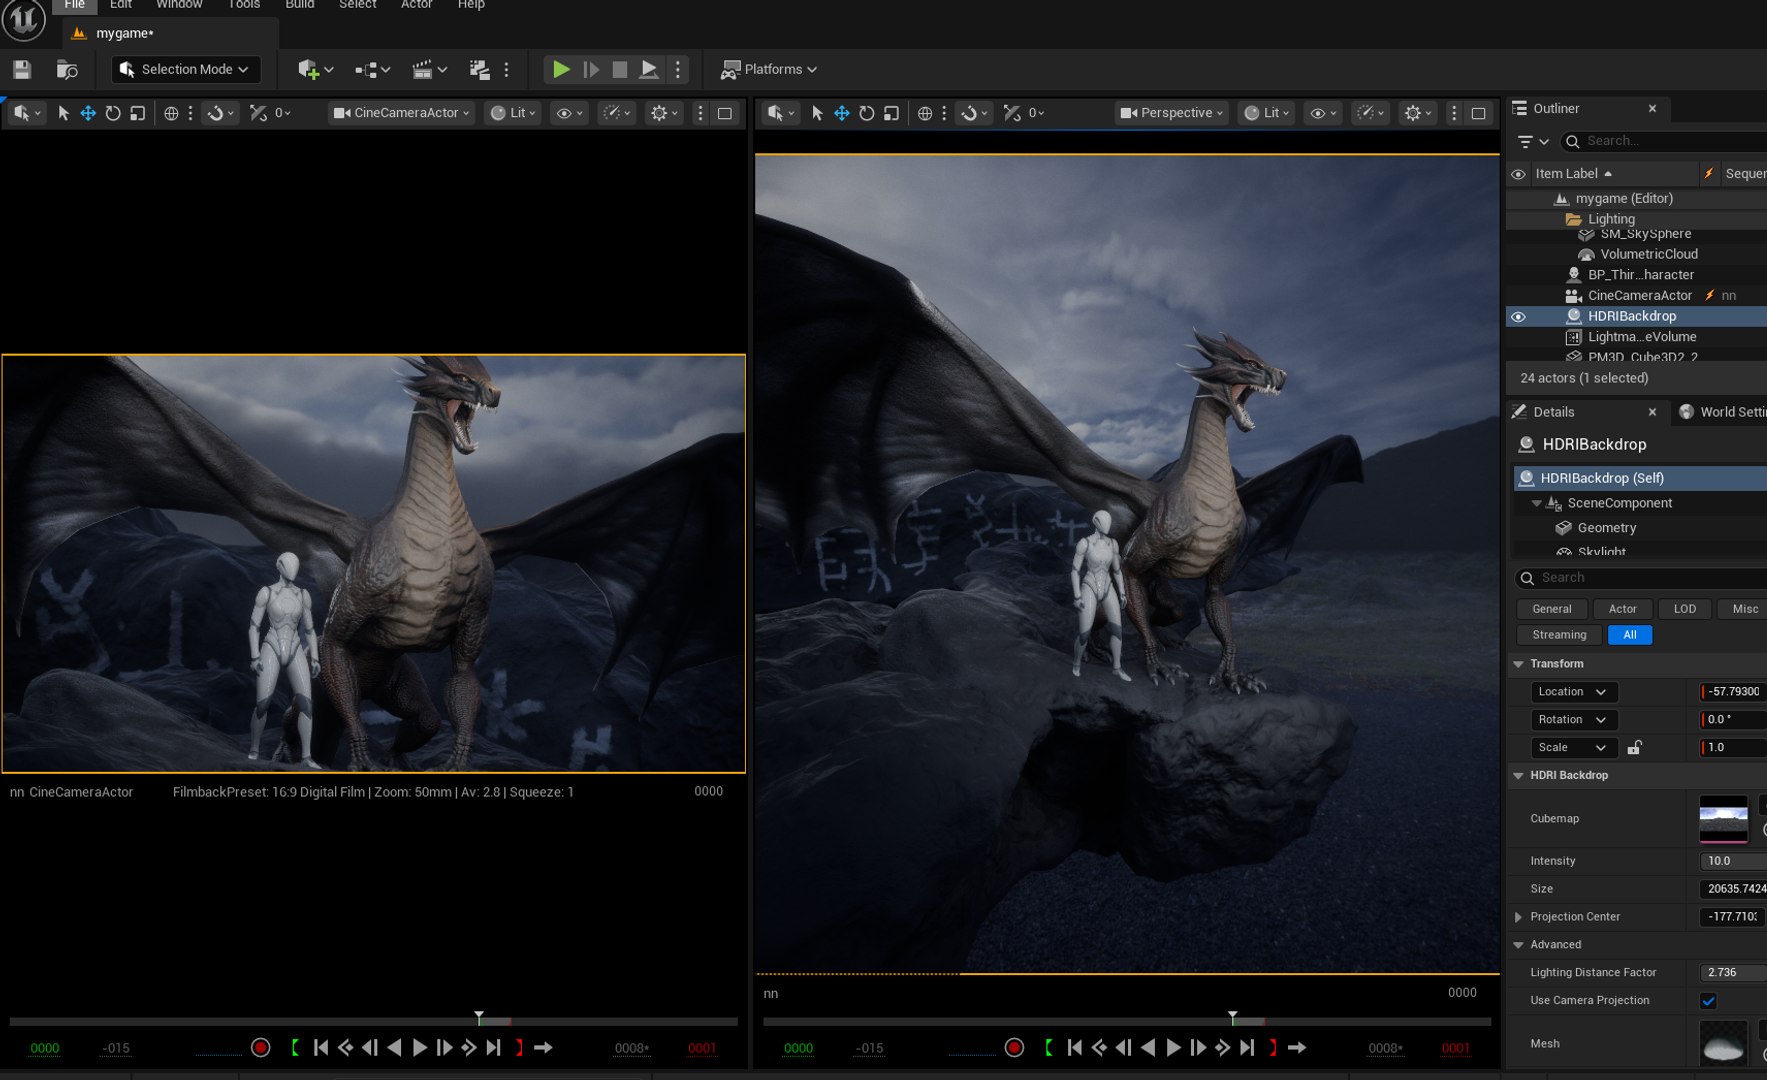1767x1080 pixels.
Task: Filter details by Streaming
Action: click(1559, 635)
